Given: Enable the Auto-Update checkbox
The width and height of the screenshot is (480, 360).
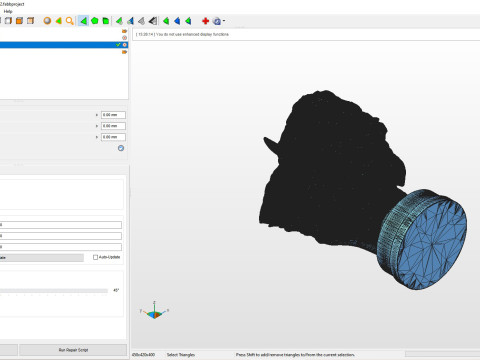Looking at the screenshot, I should (95, 257).
